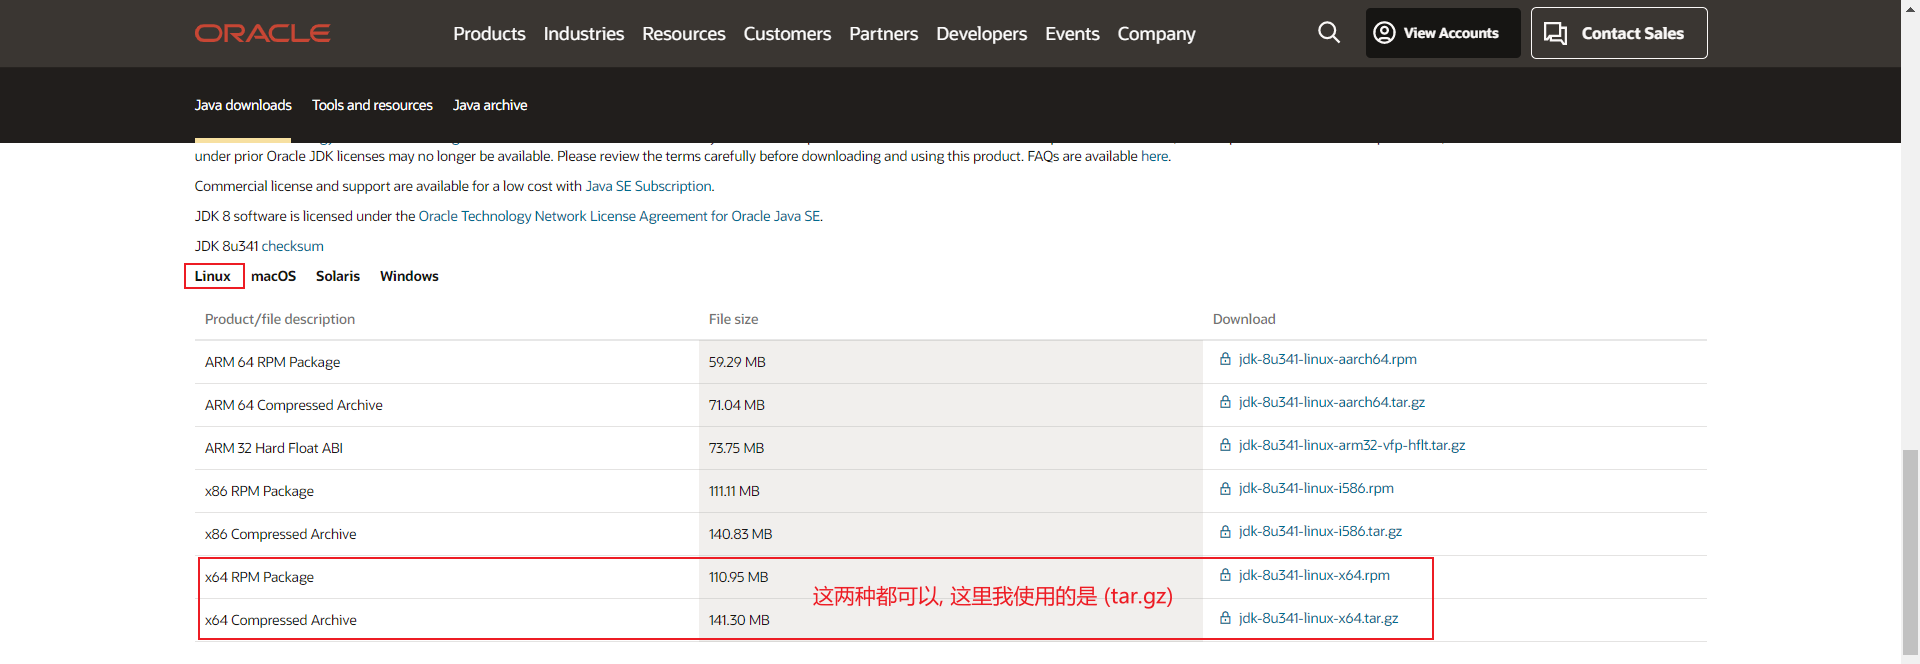The image size is (1920, 664).
Task: Download jdk-8u341-linux-i586.rpm
Action: [1316, 488]
